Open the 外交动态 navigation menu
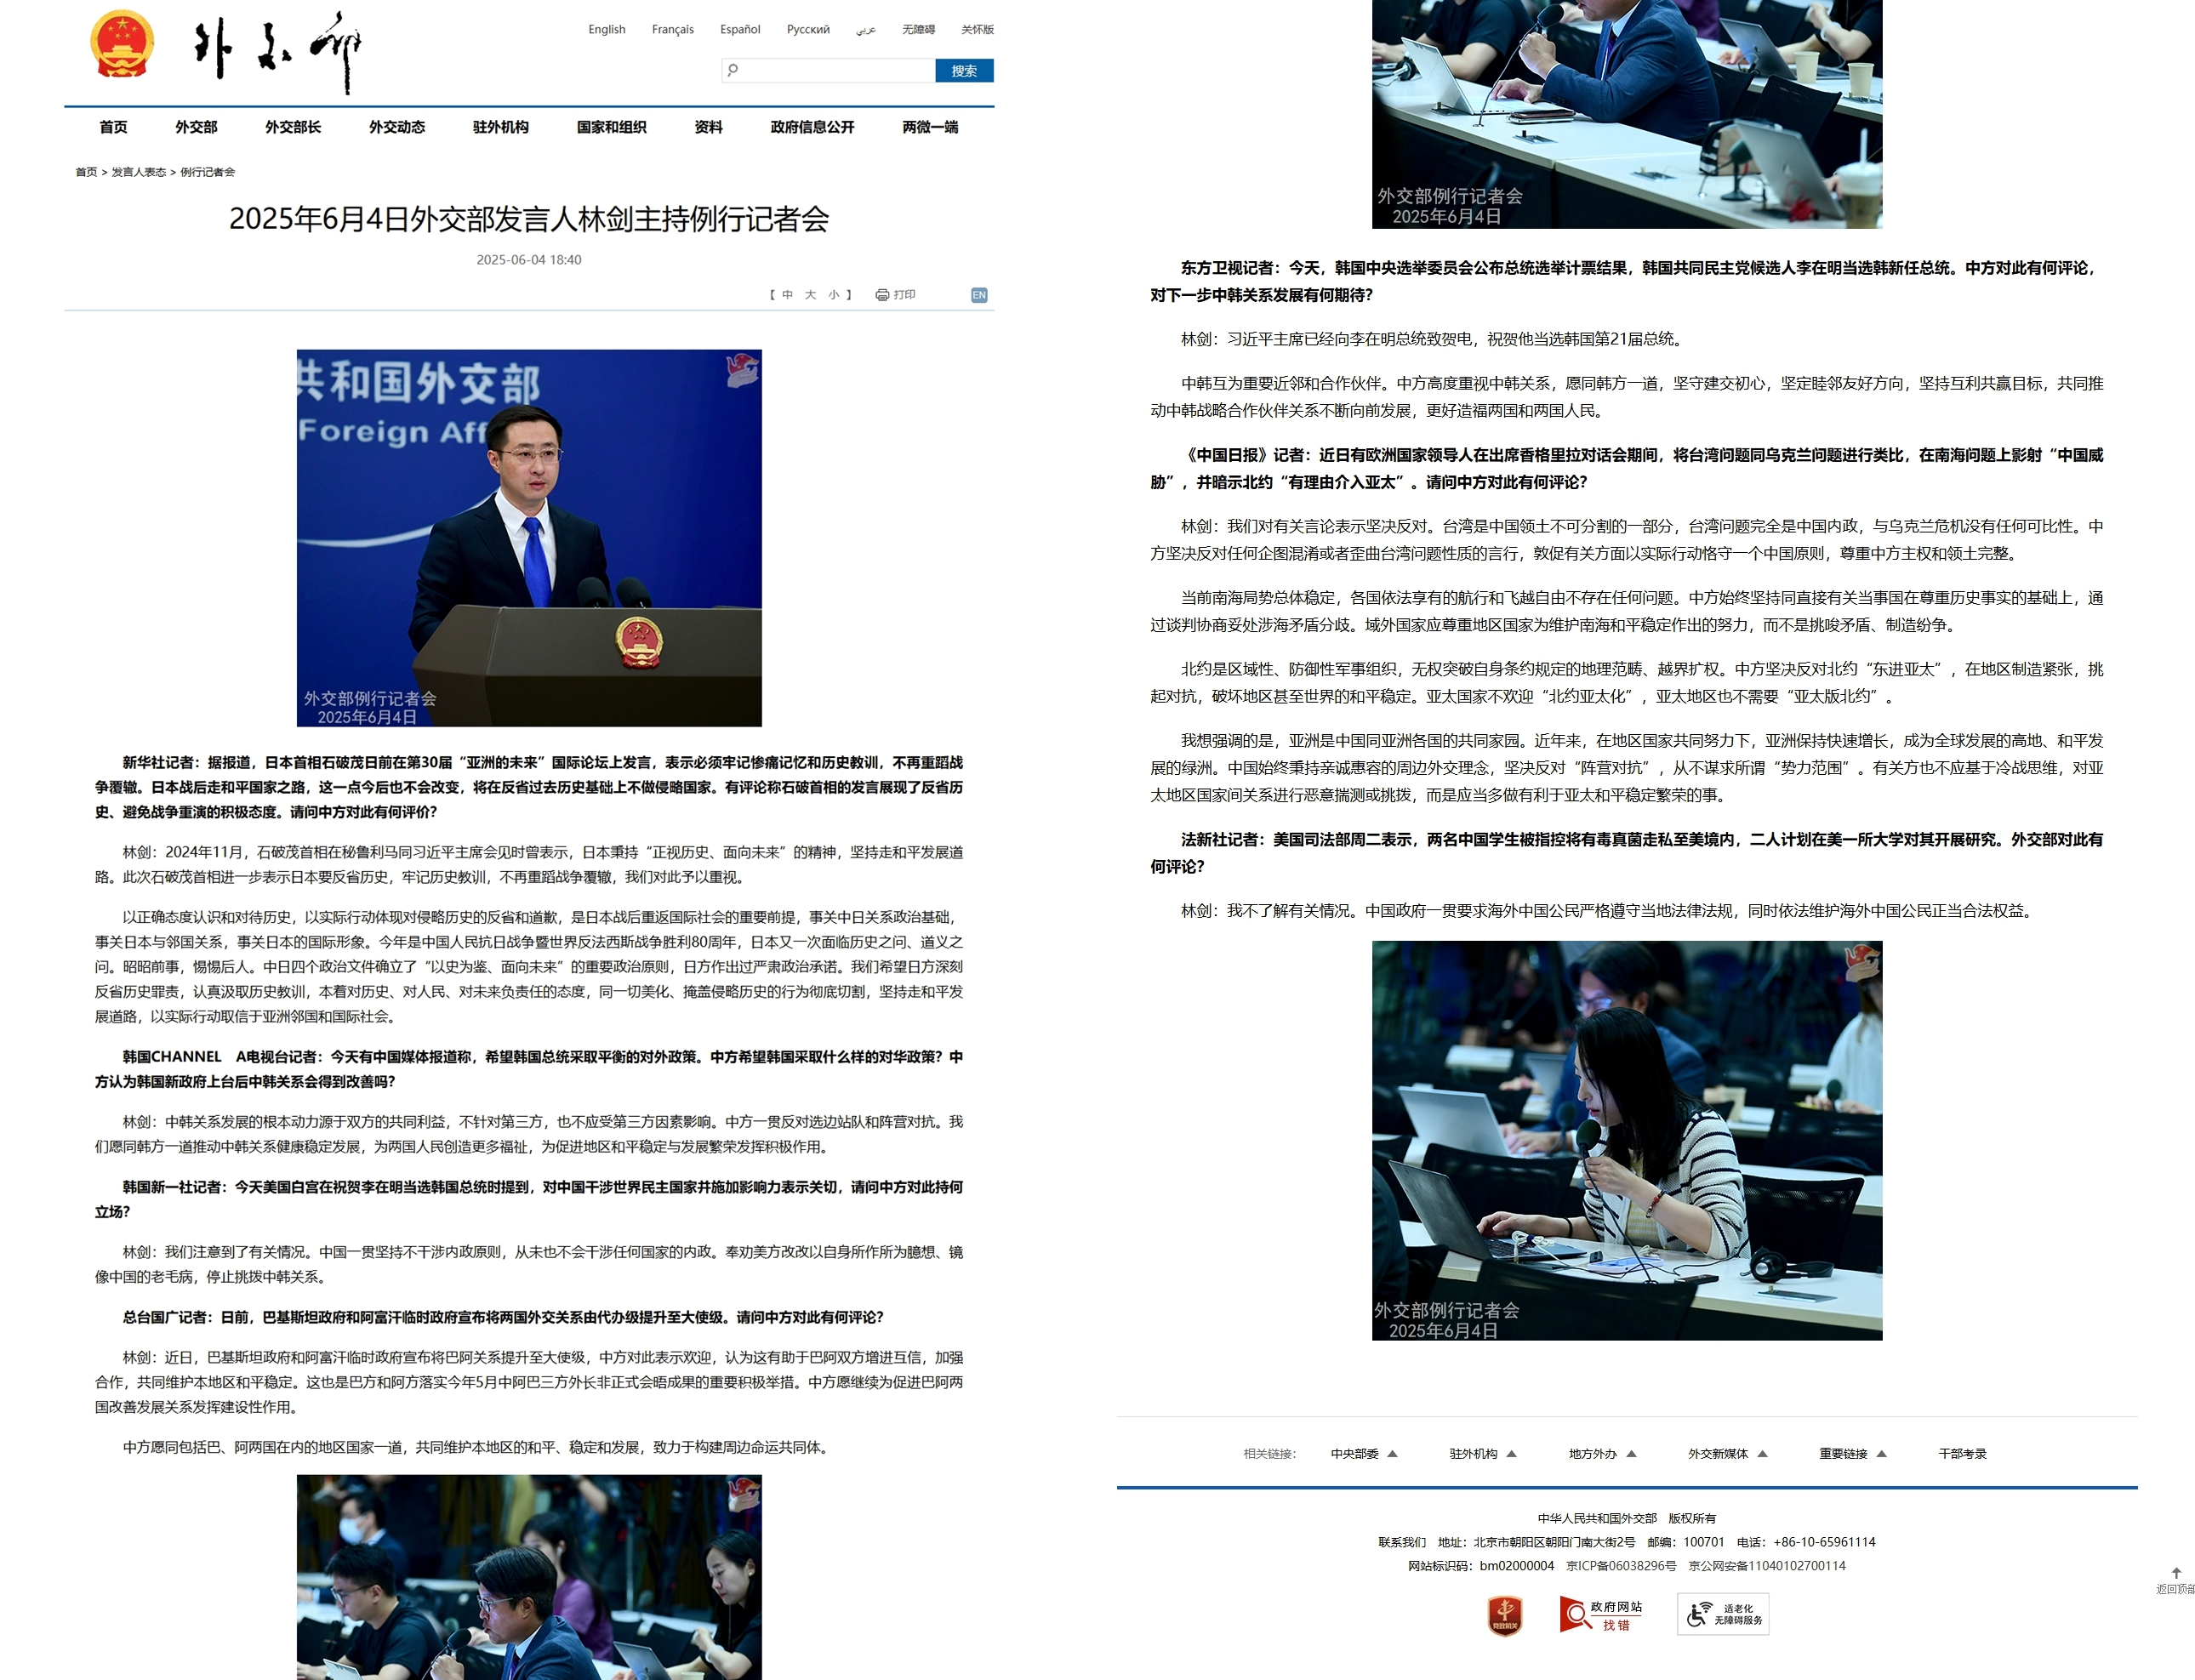2195x1680 pixels. pos(397,127)
